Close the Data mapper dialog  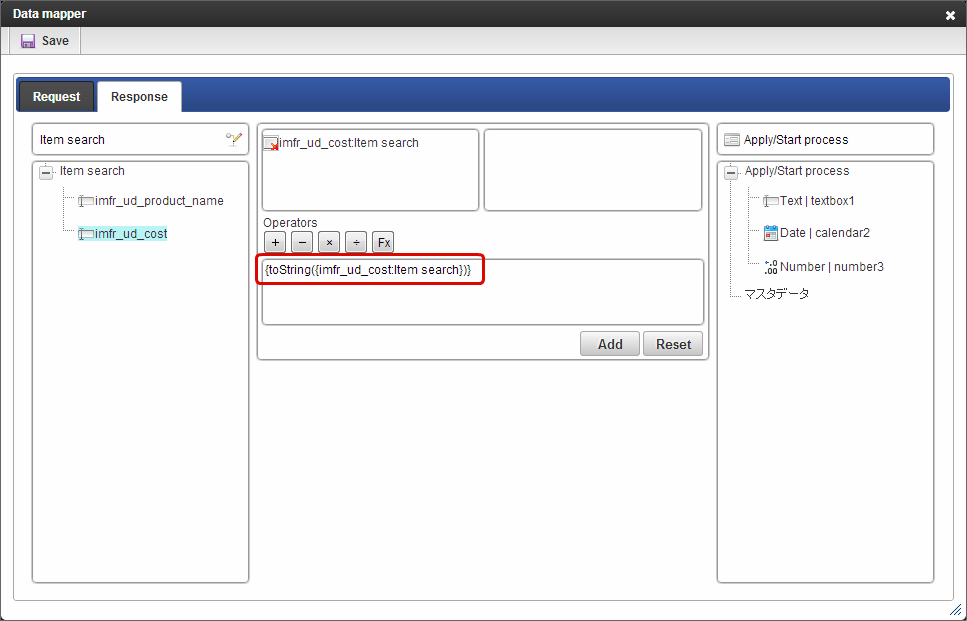tap(950, 15)
